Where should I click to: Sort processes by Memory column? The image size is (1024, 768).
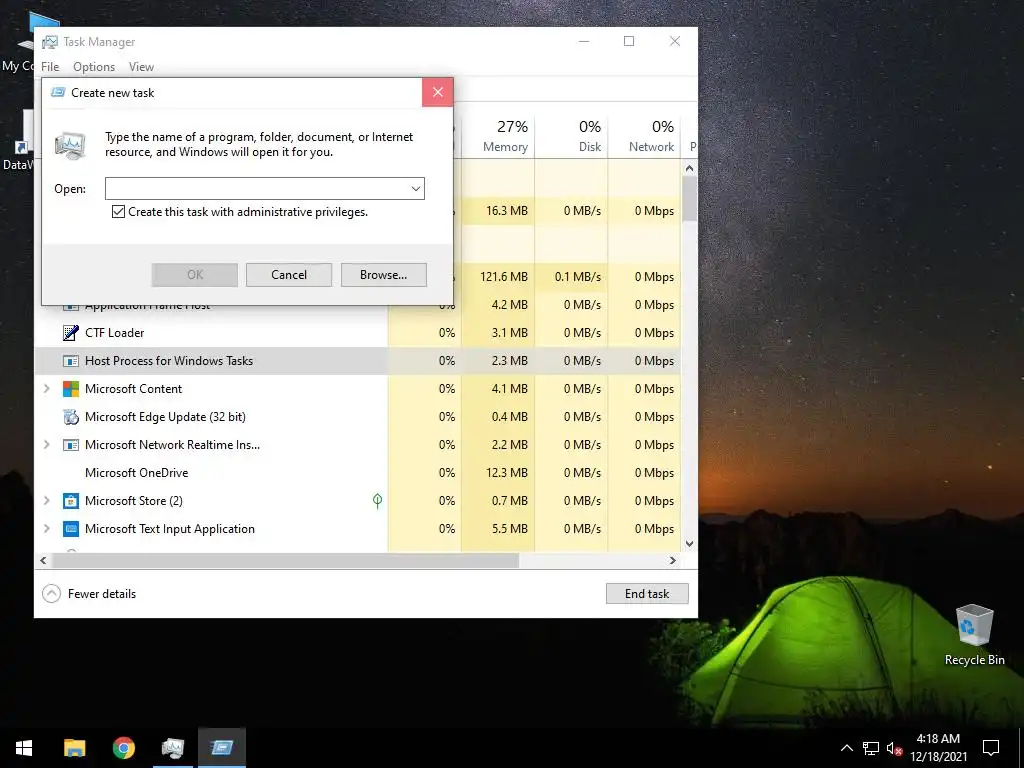[x=498, y=136]
